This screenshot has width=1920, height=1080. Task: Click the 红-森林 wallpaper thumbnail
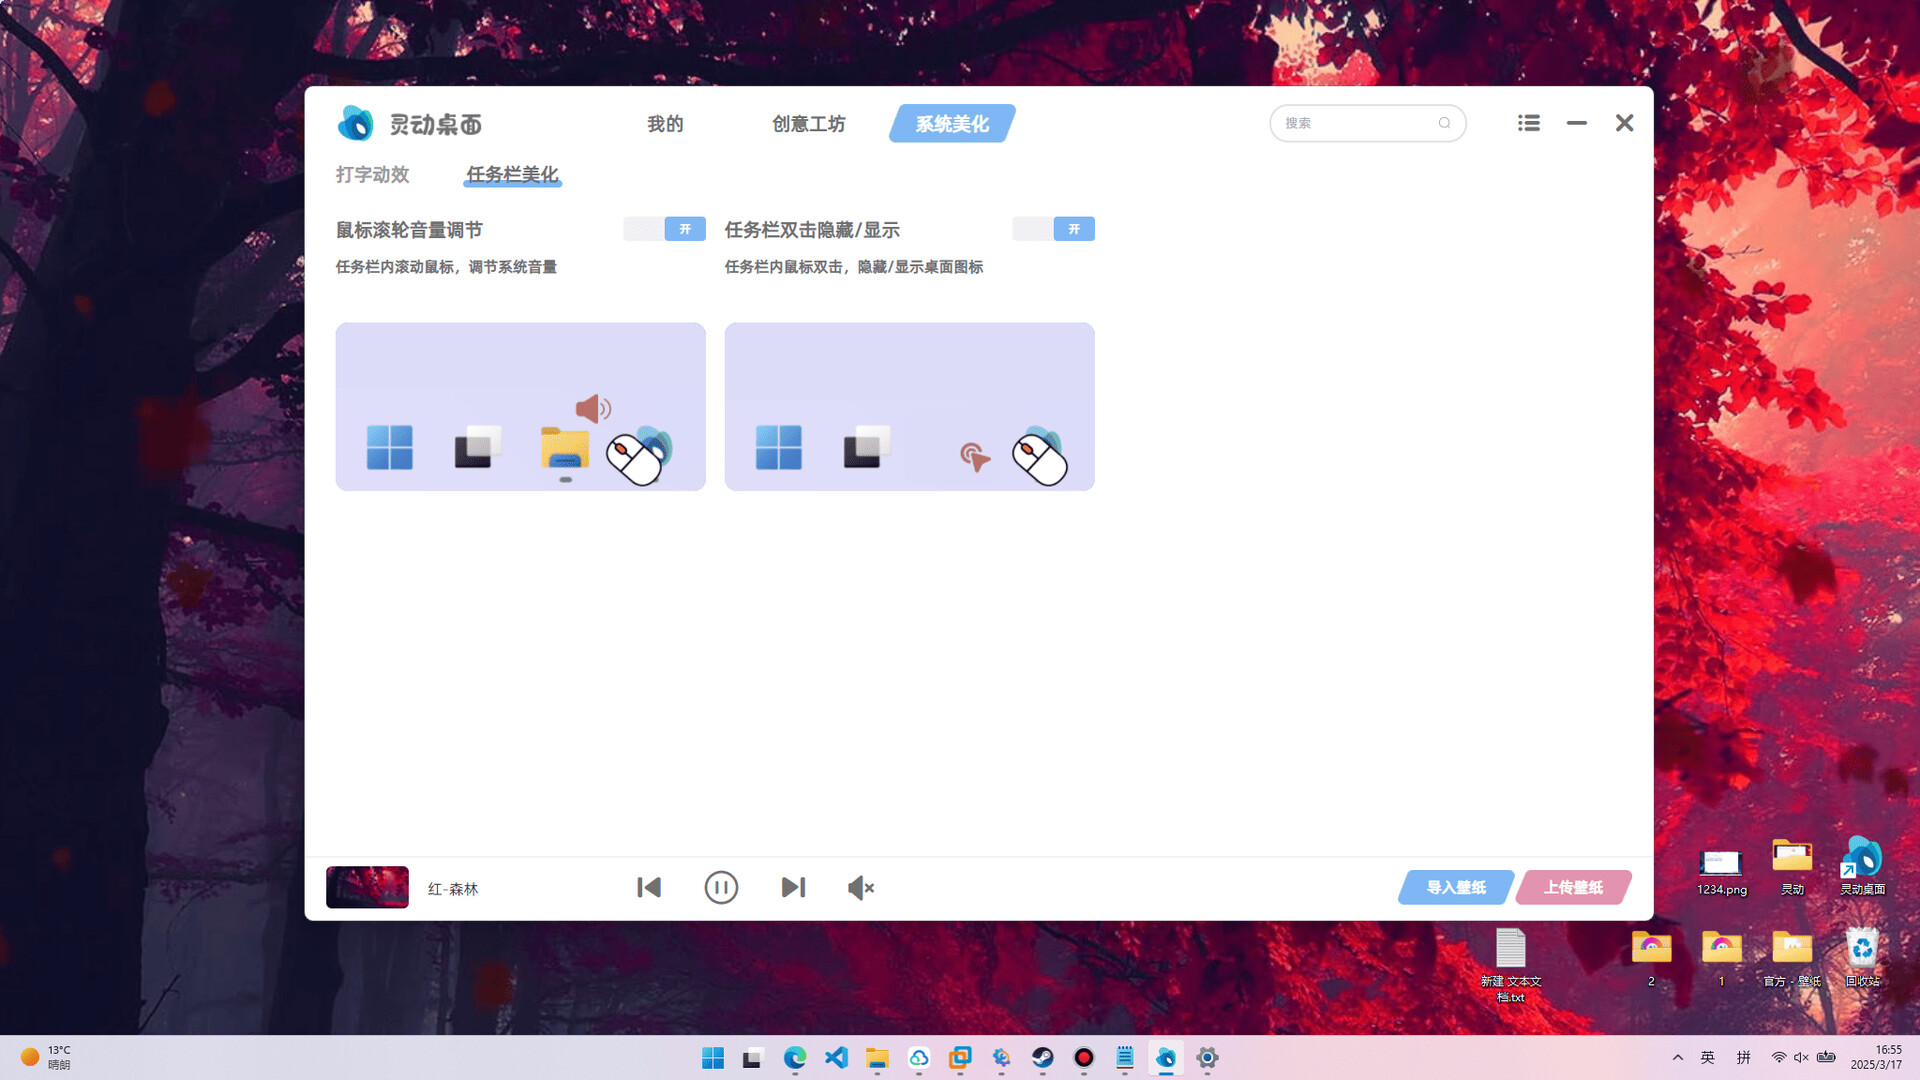pyautogui.click(x=367, y=887)
